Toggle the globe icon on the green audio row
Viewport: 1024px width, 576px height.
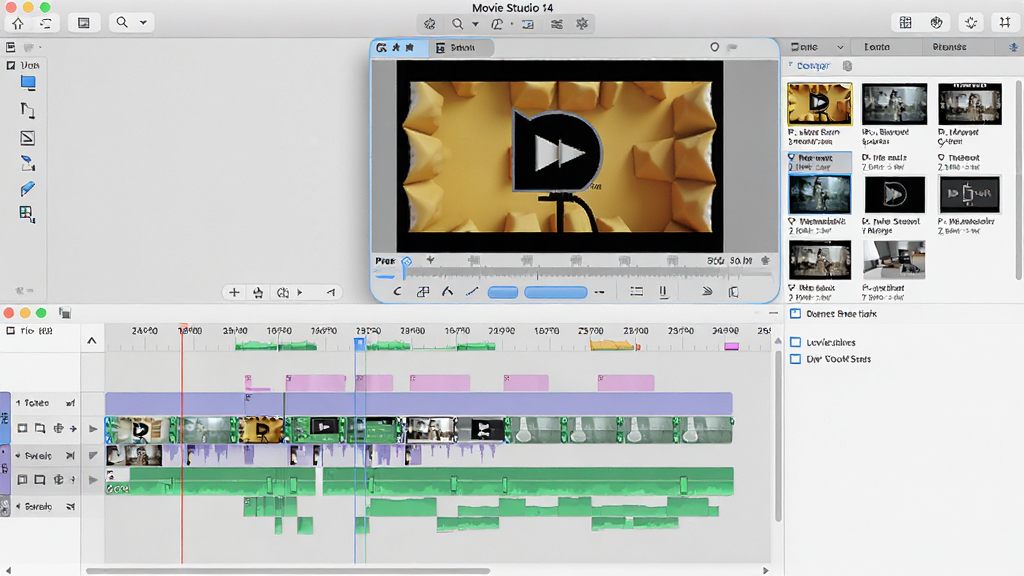click(58, 479)
